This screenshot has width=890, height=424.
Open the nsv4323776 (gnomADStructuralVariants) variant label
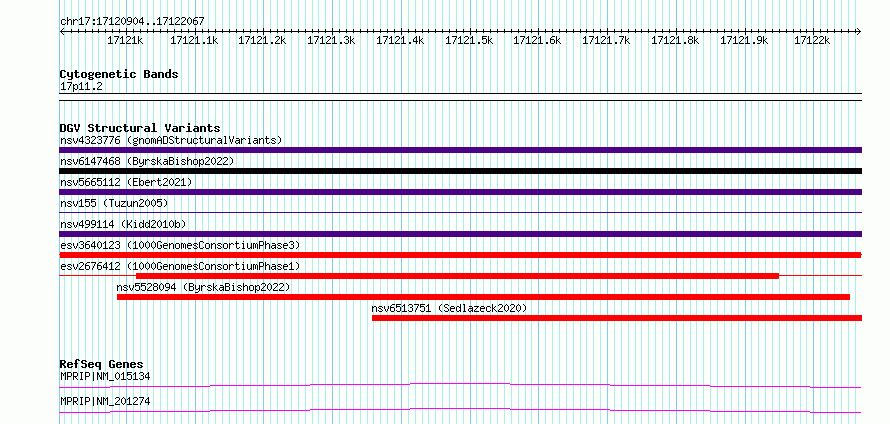(x=171, y=140)
